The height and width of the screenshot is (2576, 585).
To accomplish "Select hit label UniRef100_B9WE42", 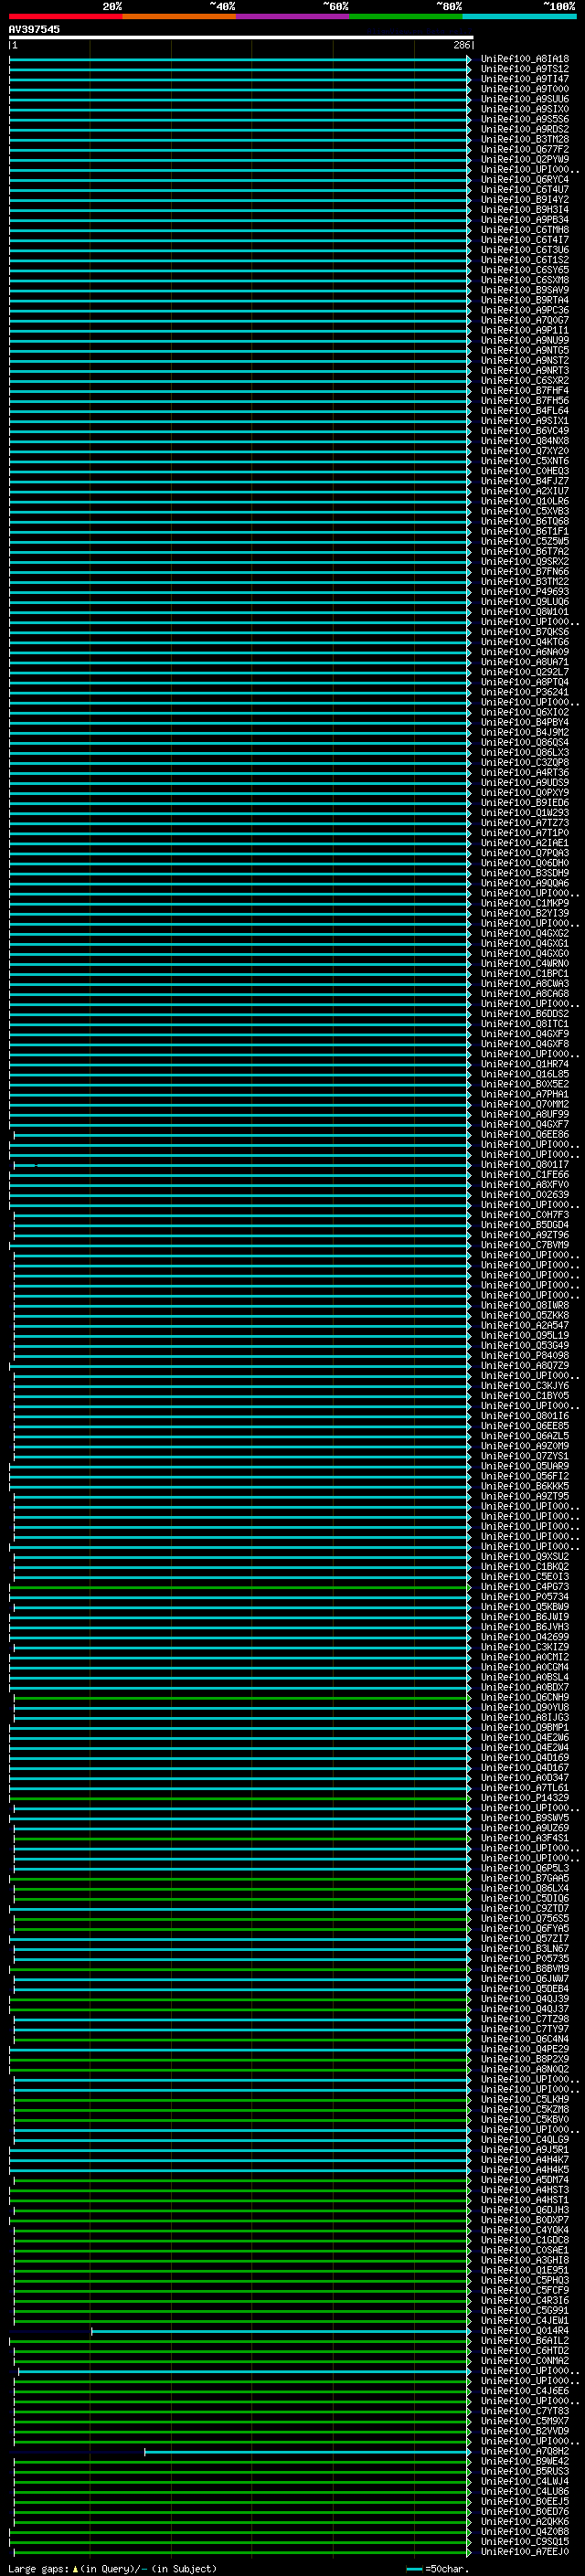I will 525,2461.
